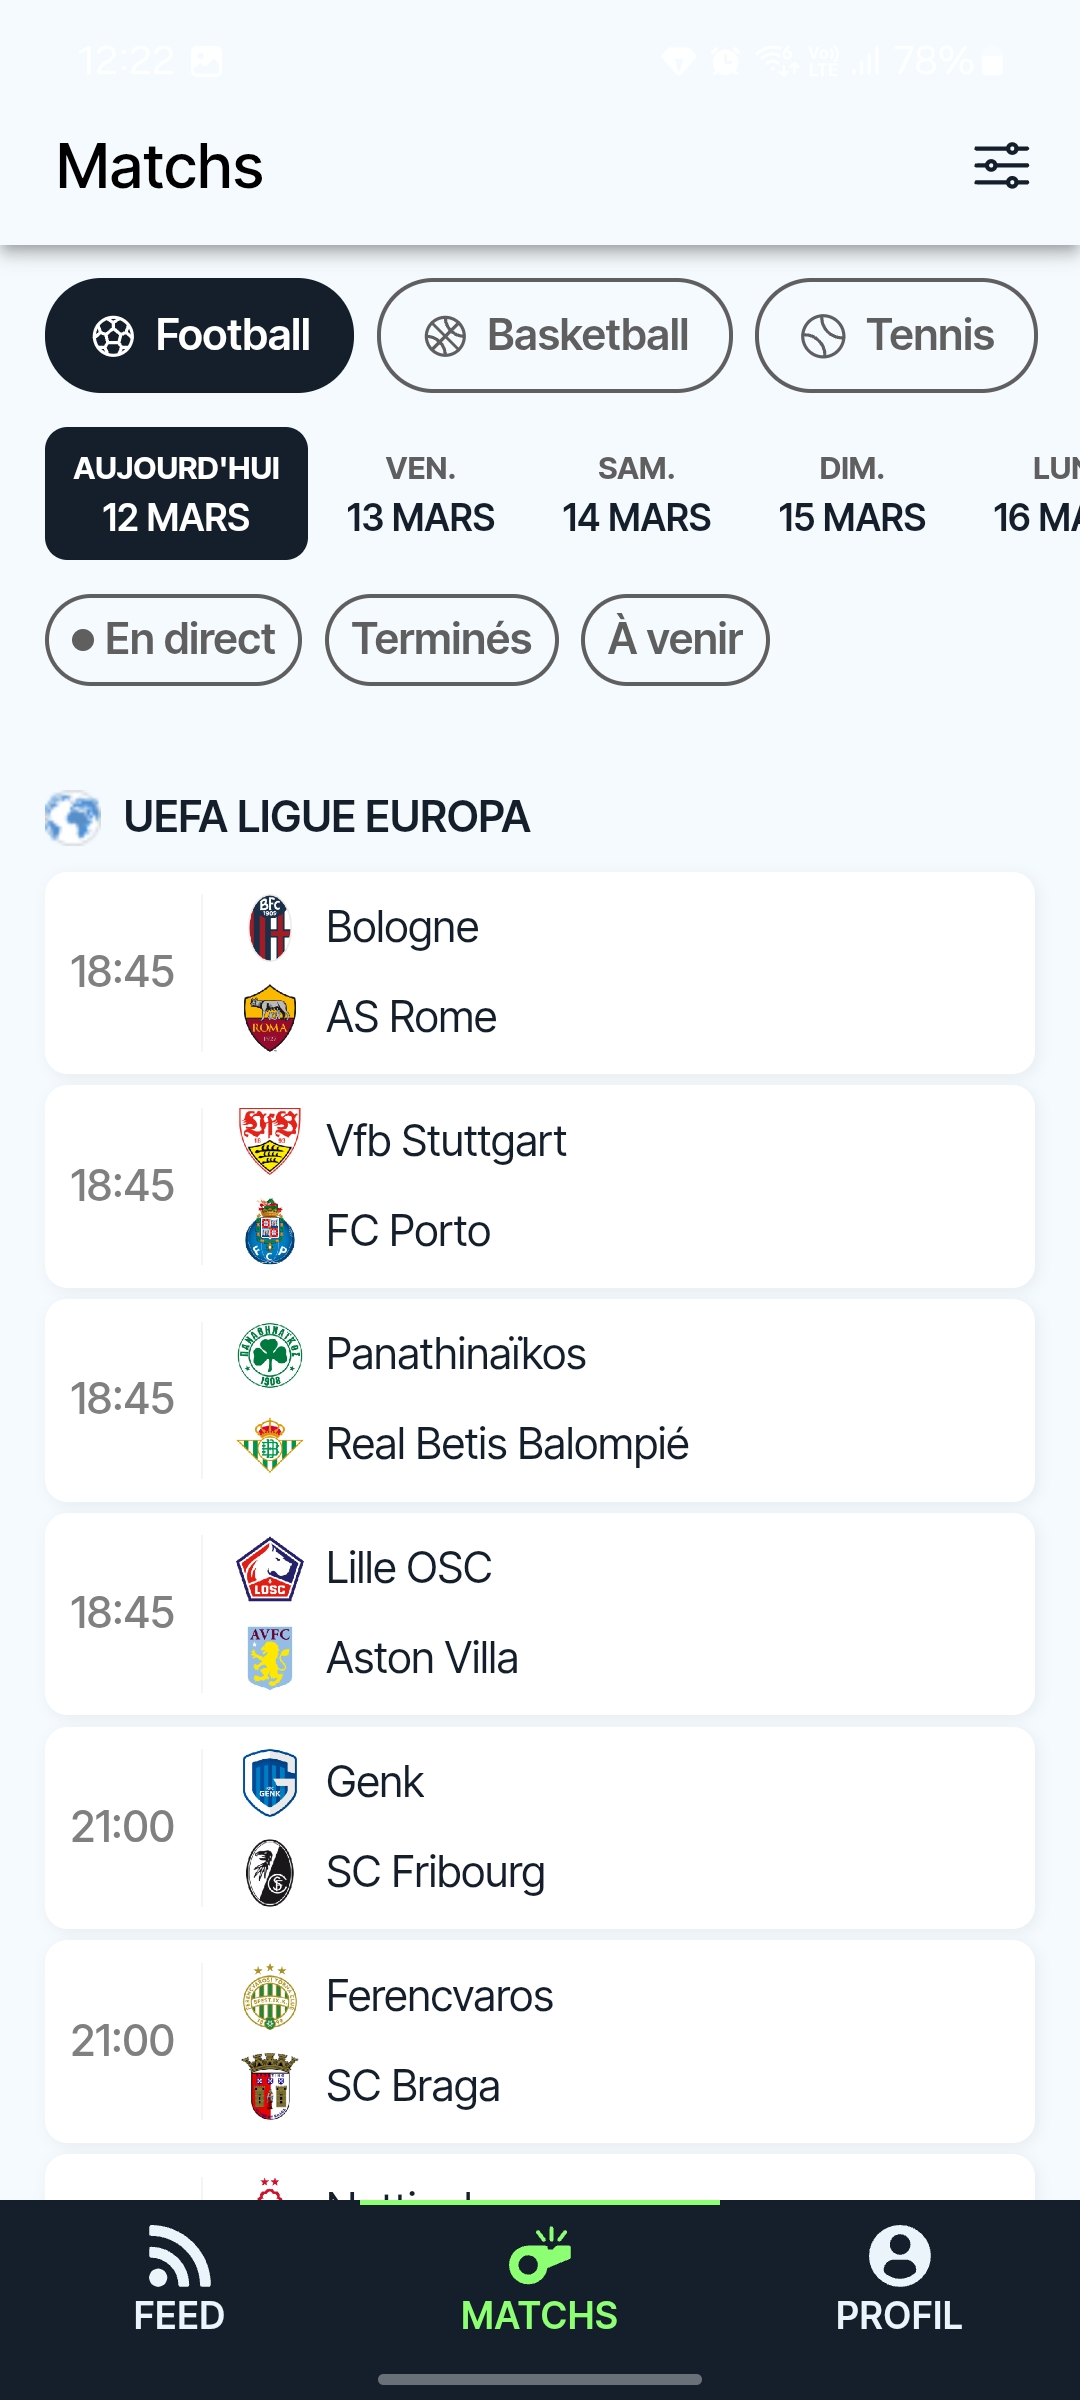The image size is (1080, 2400).
Task: Choose Ven. 13 Mars date
Action: 421,493
